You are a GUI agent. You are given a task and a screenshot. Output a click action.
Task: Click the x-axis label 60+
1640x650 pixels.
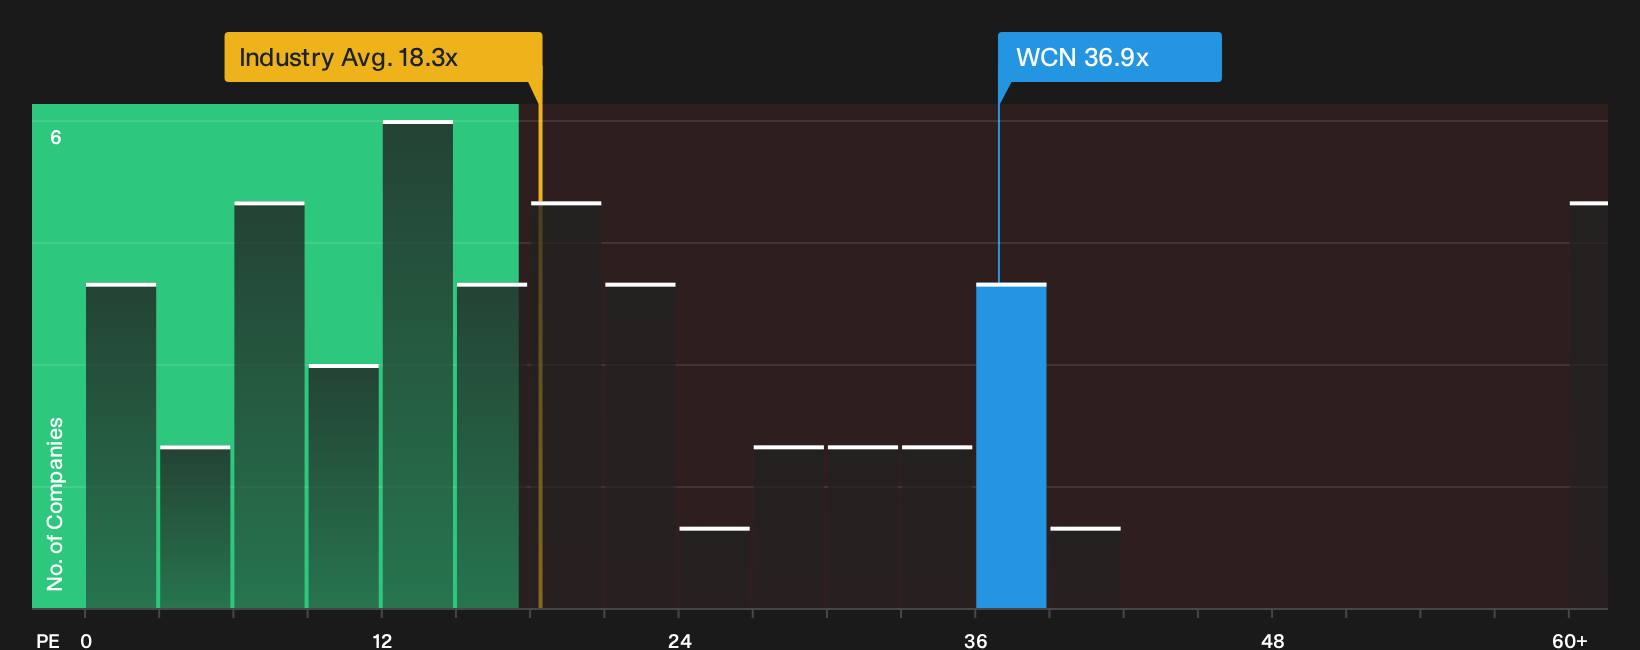(1569, 640)
